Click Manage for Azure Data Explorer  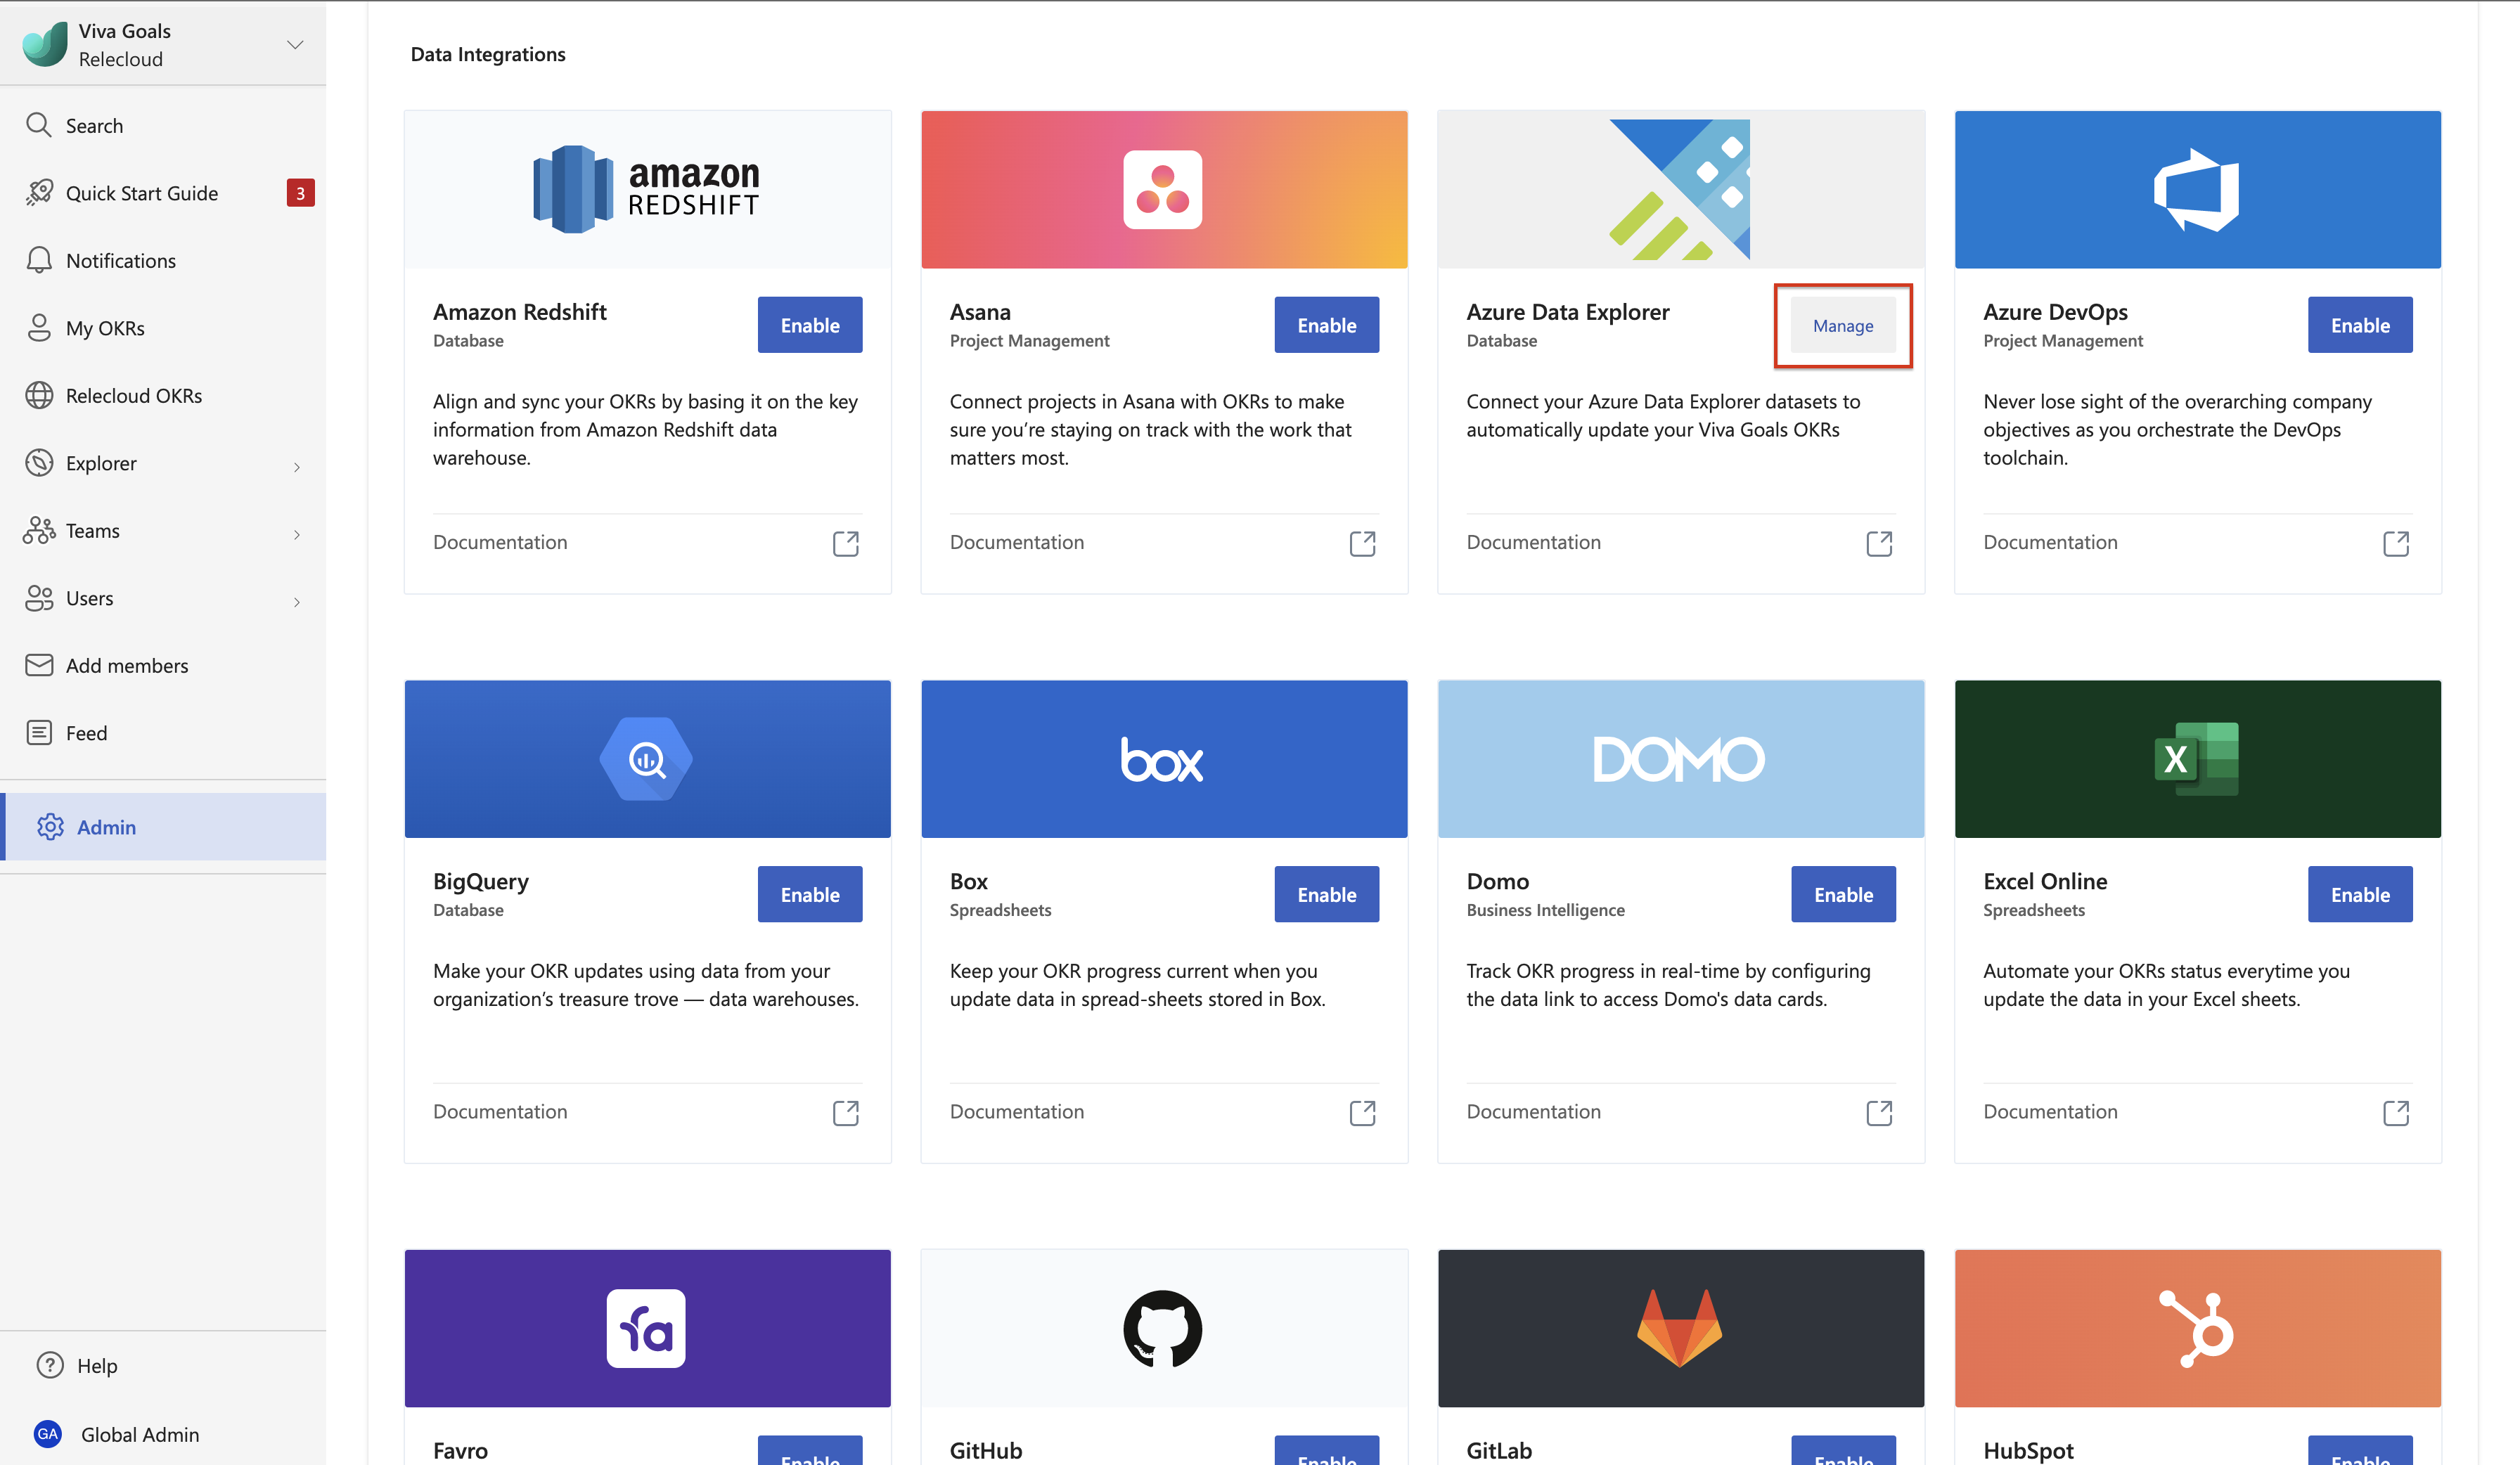(x=1842, y=326)
